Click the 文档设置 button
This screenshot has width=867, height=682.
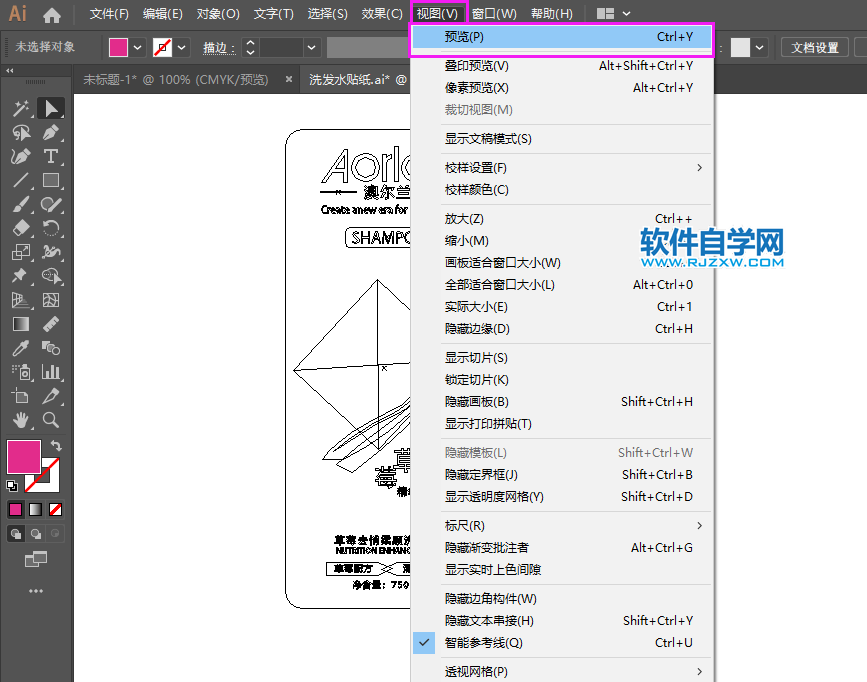[814, 47]
